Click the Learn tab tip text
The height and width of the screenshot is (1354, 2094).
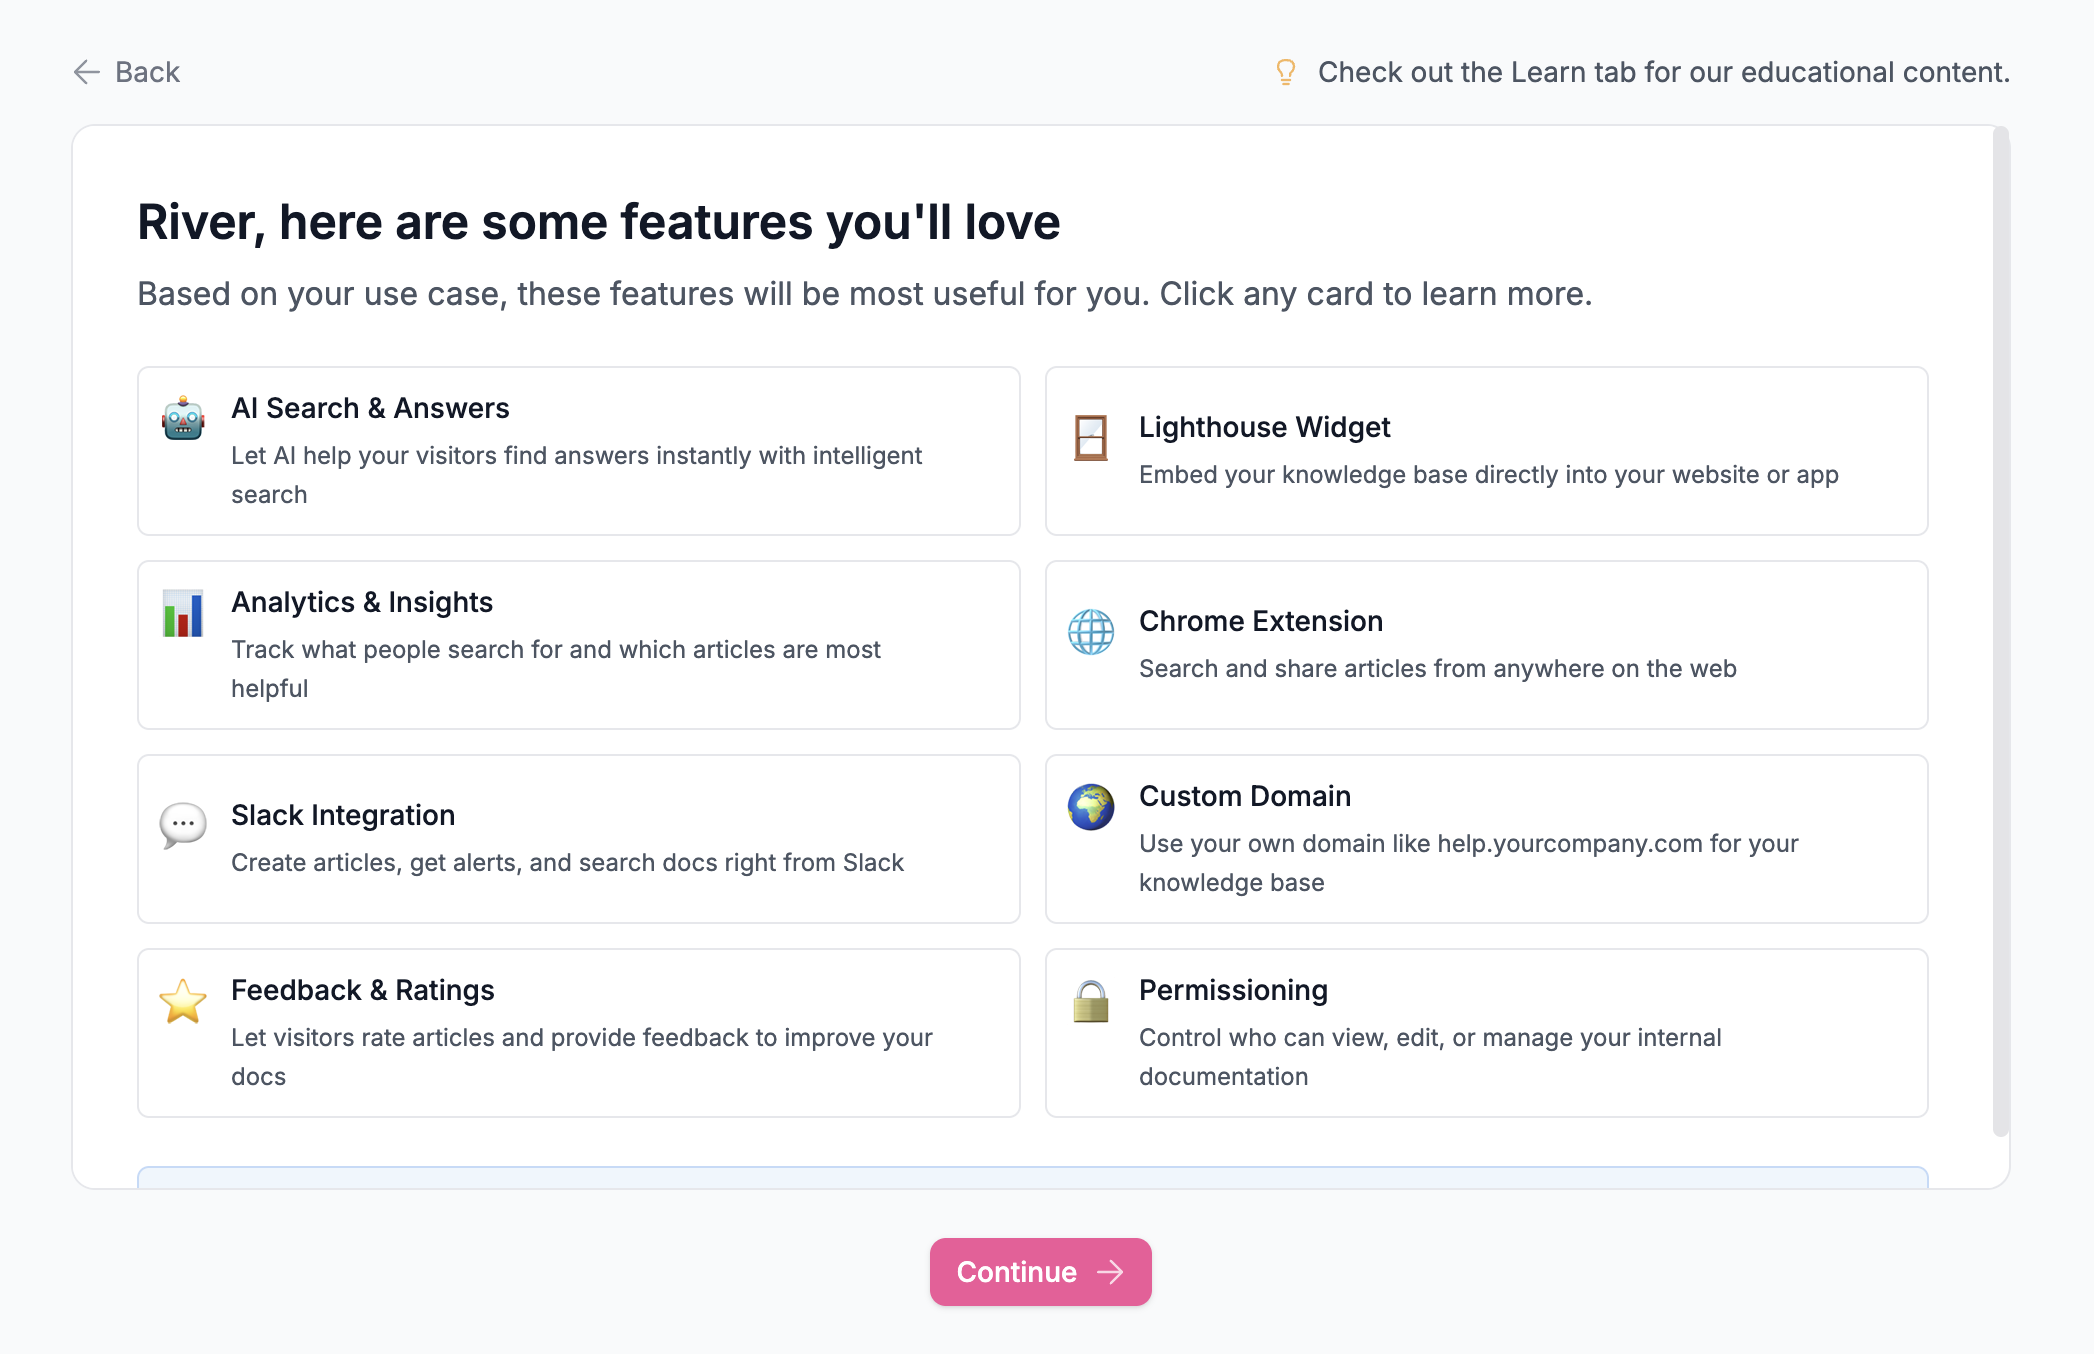[x=1663, y=72]
